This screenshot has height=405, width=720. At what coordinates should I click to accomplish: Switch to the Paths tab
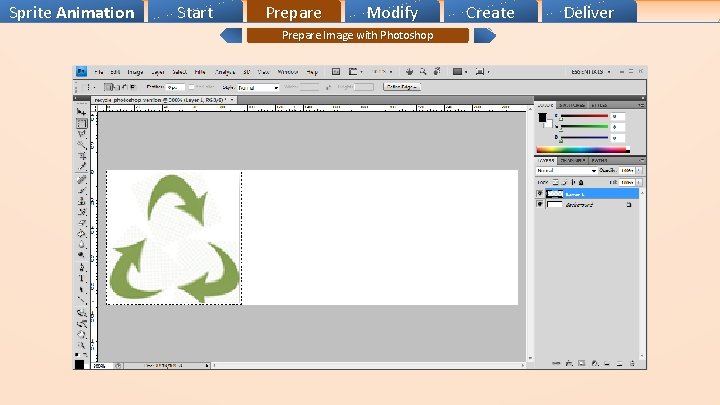click(x=599, y=160)
